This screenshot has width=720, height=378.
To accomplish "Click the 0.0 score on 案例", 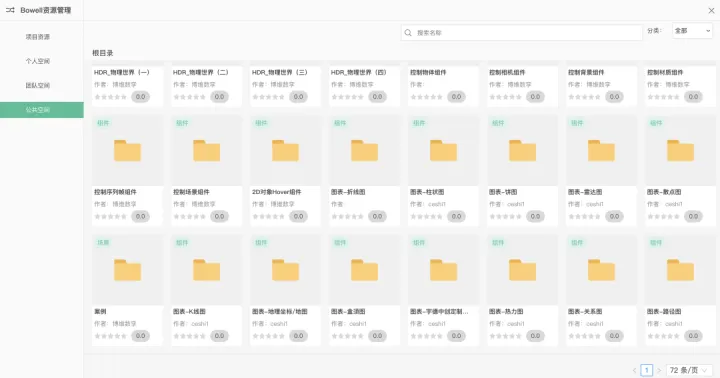I will 141,336.
